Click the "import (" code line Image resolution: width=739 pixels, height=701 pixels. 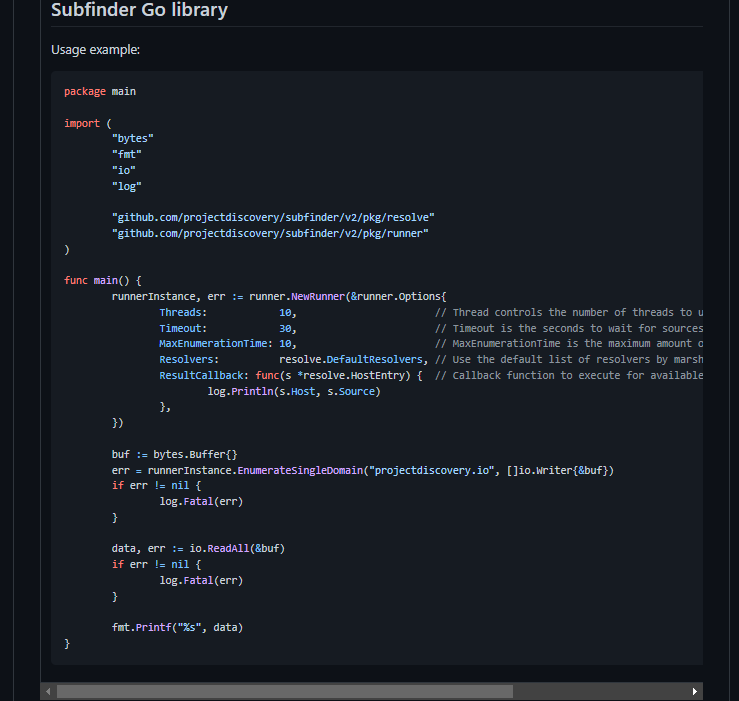(88, 124)
